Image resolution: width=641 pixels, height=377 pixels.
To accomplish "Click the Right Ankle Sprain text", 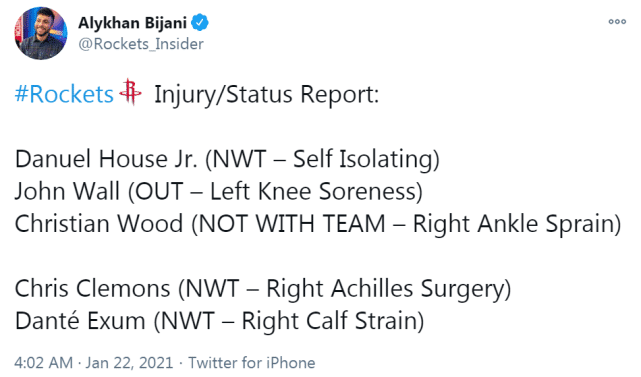I will coord(513,224).
